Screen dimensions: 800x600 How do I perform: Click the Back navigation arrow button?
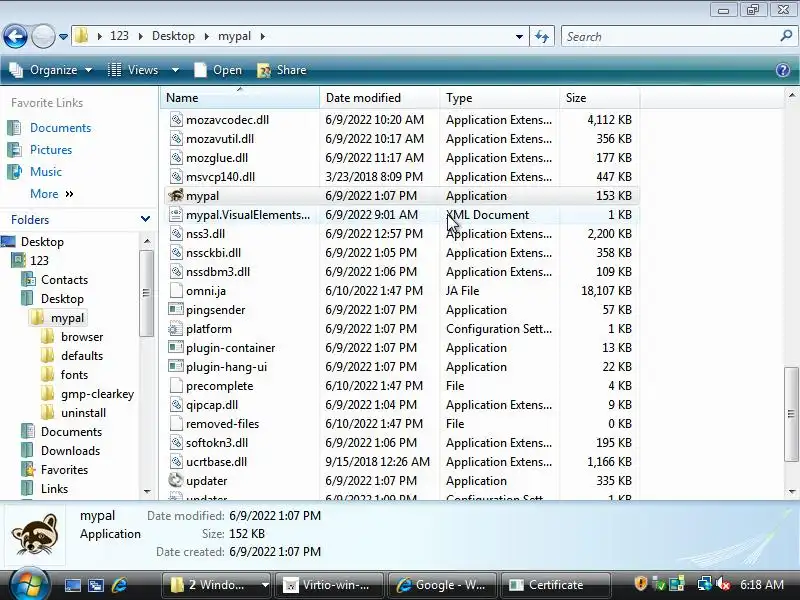15,36
